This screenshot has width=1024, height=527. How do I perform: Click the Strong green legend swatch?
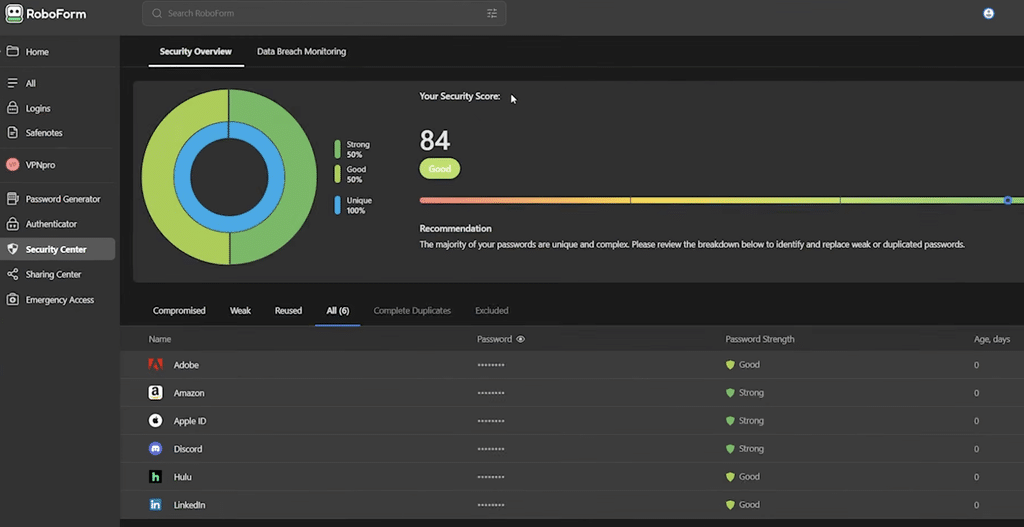(x=338, y=149)
